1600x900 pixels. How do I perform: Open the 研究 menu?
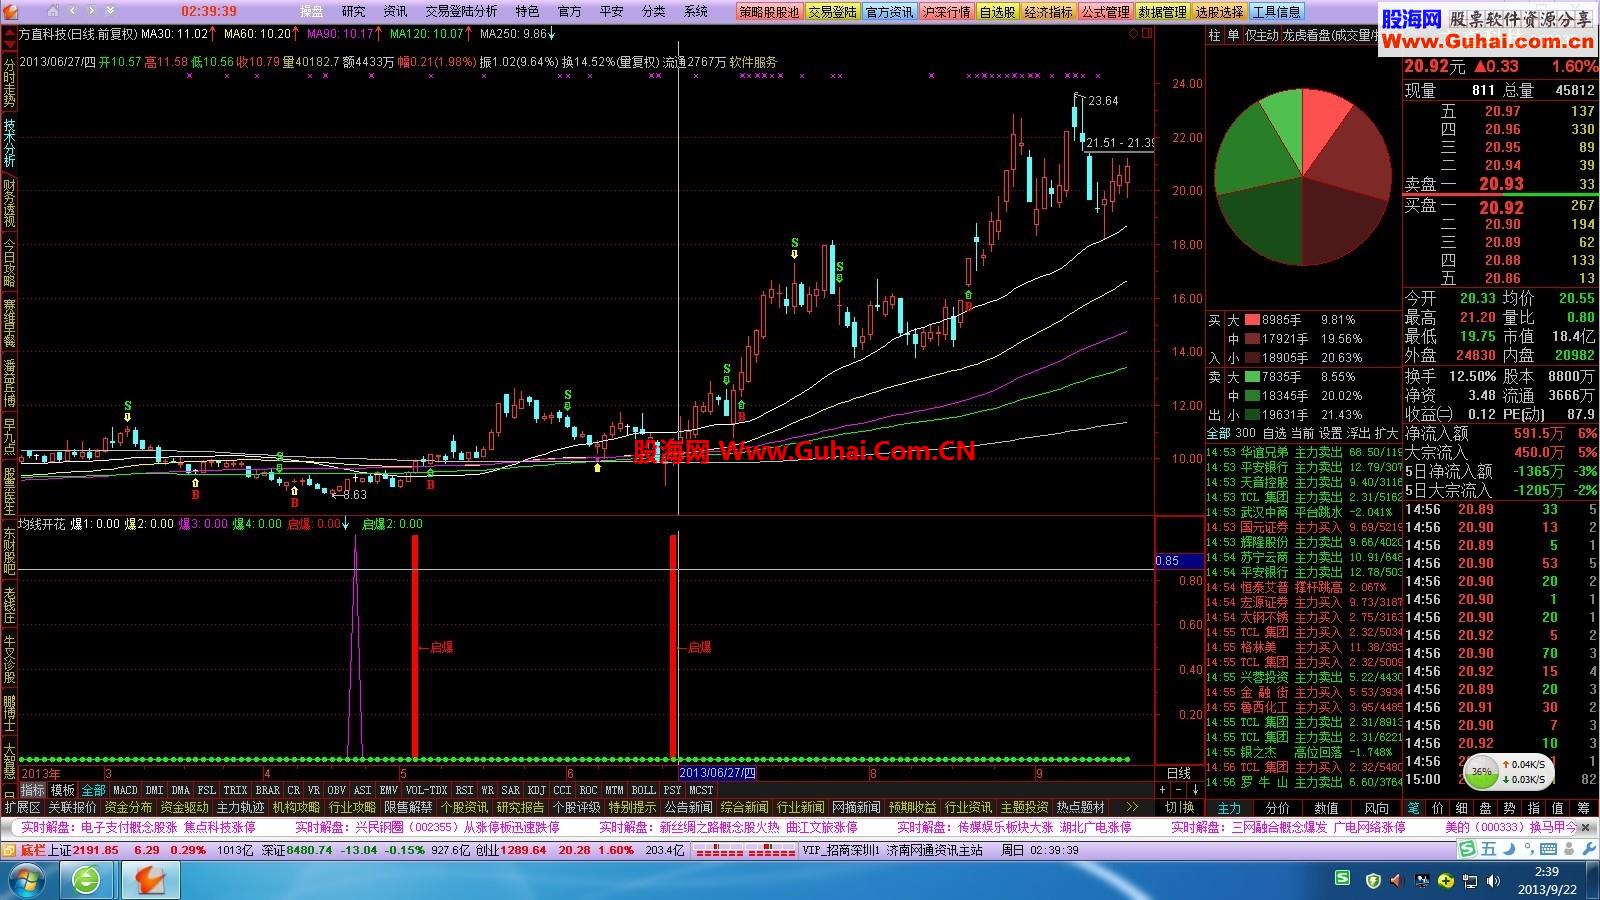pos(353,12)
